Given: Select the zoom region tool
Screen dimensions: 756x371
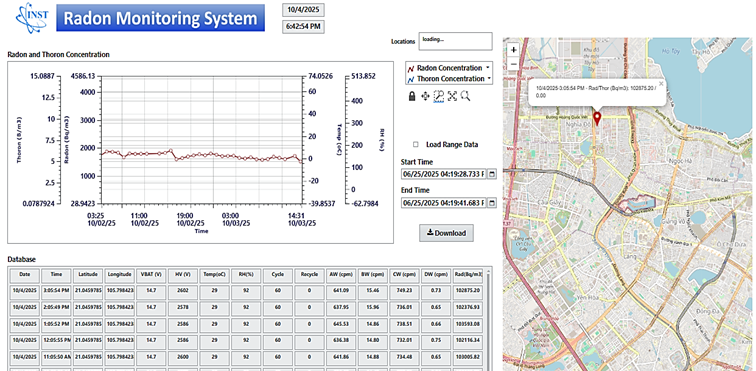Looking at the screenshot, I should point(438,96).
